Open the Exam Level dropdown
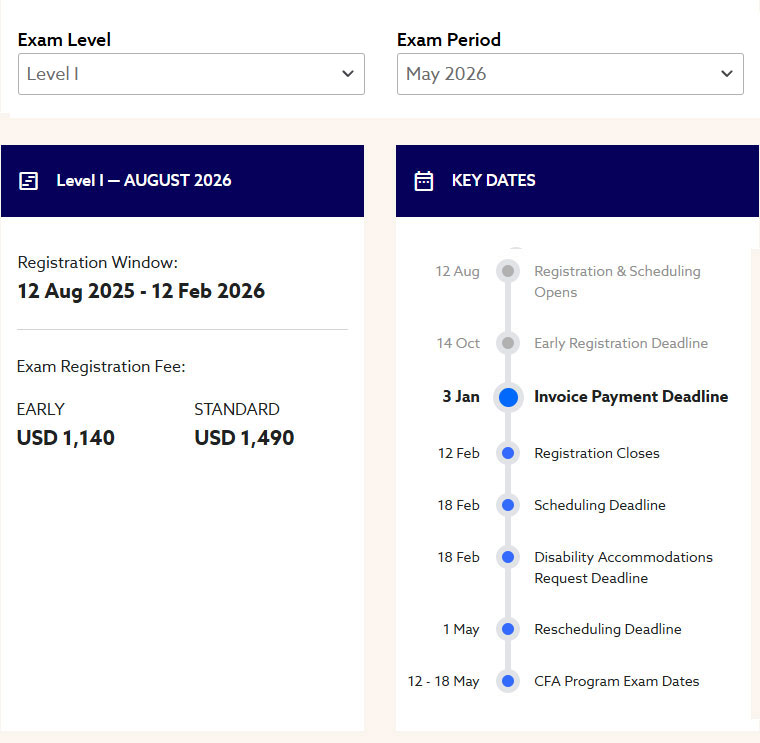Viewport: 760px width, 743px height. pos(190,74)
